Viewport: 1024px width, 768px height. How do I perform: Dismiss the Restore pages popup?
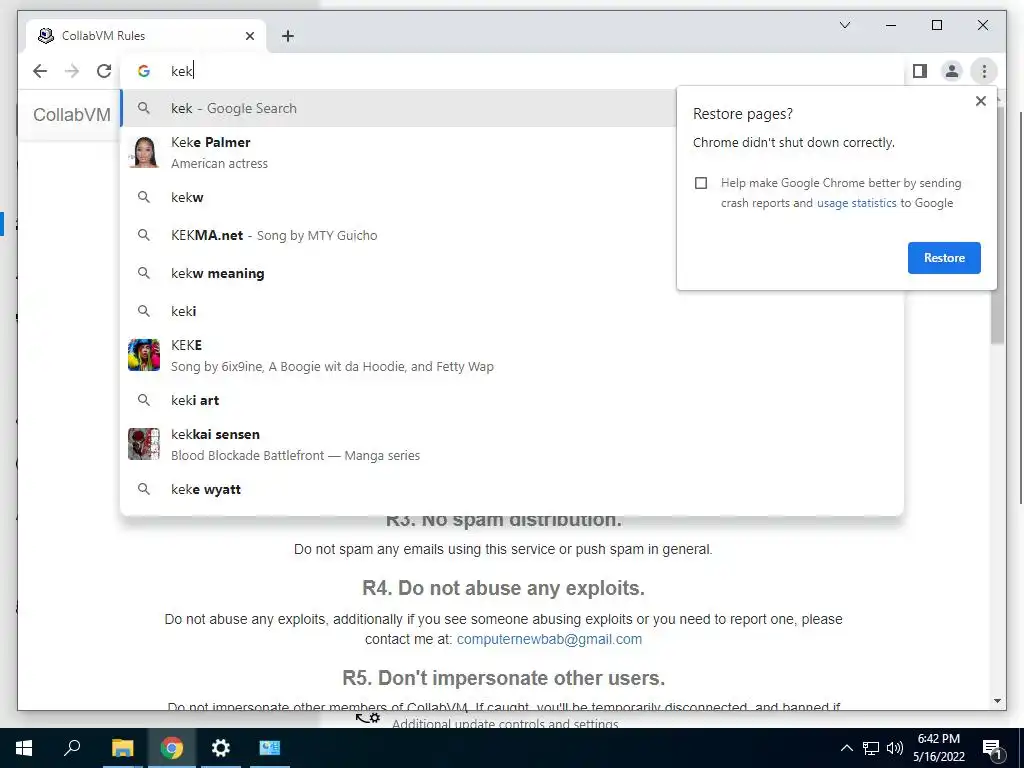(x=980, y=101)
